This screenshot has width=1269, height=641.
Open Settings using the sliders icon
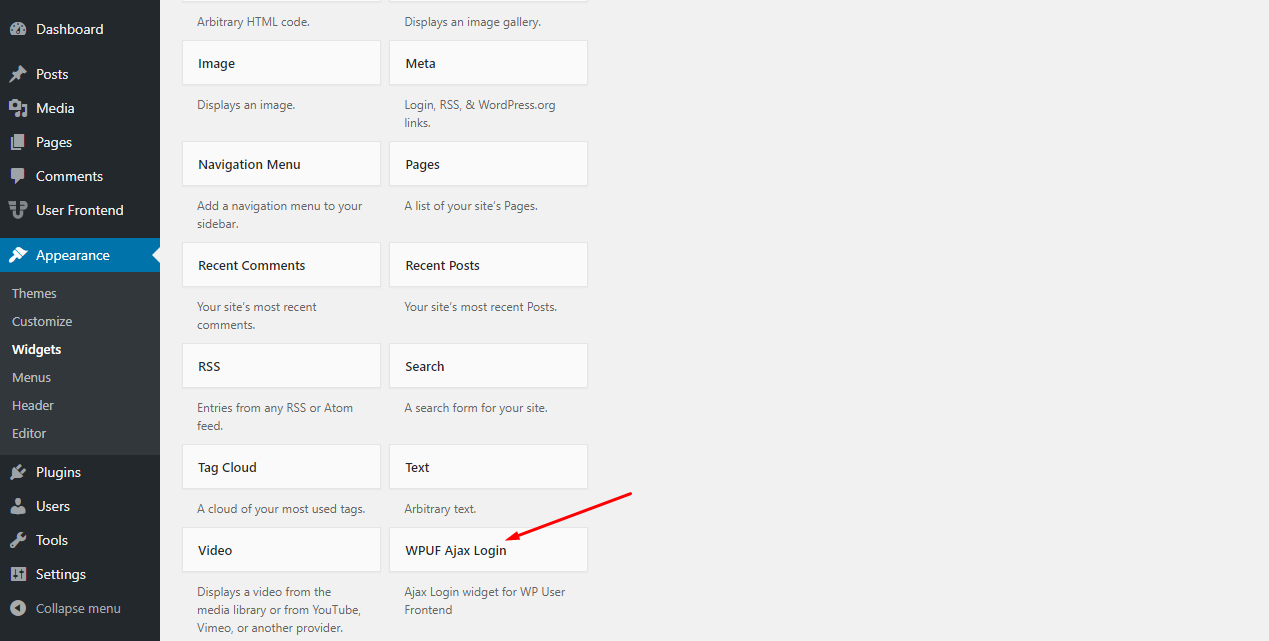[19, 573]
